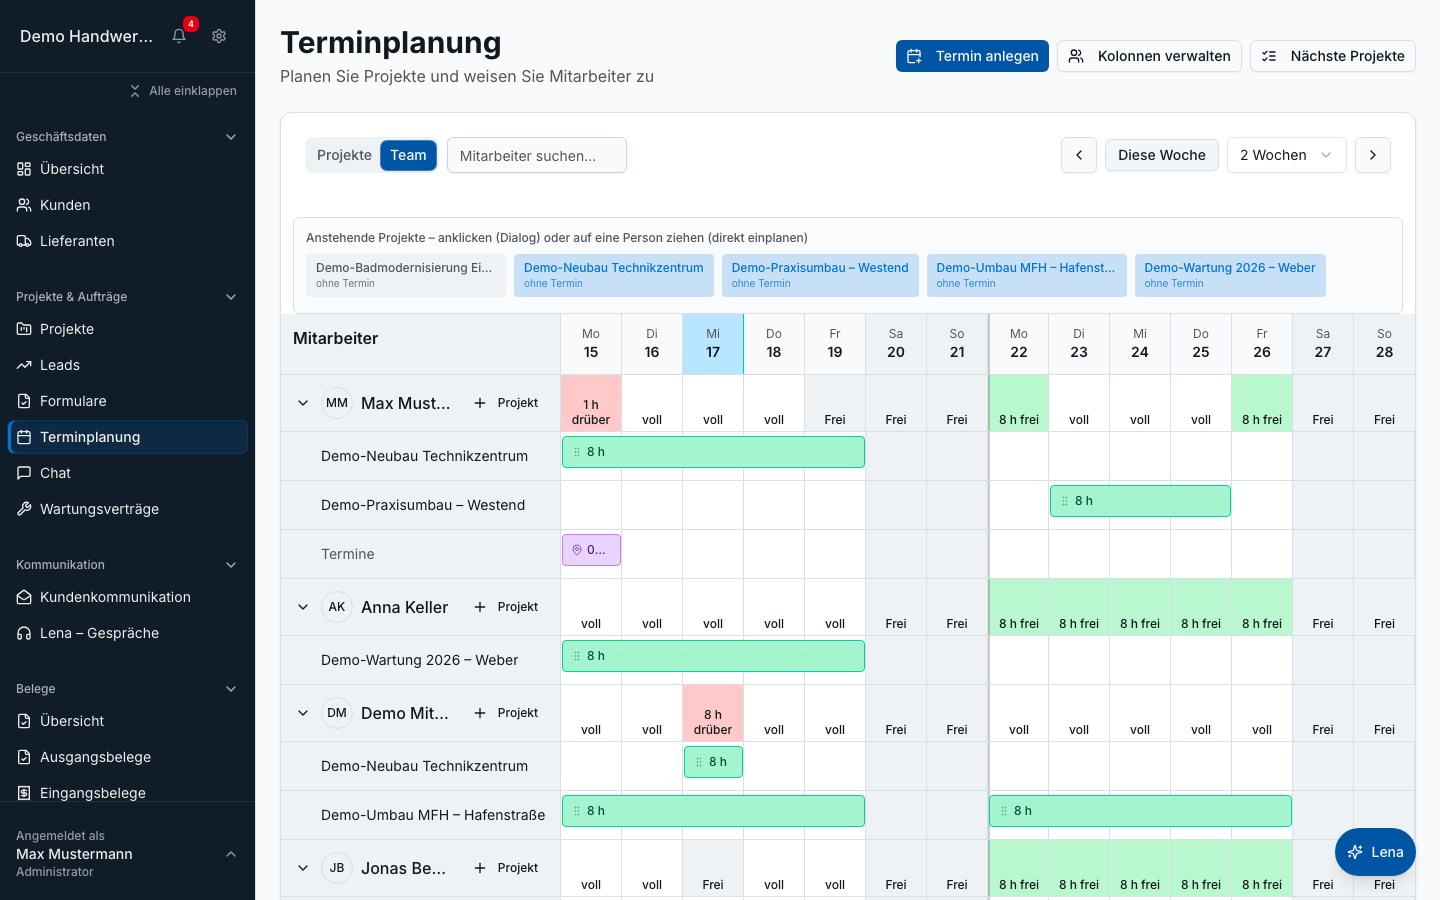This screenshot has height=900, width=1440.
Task: Click Demo-Praxisumbau 8 h bar on Di 23
Action: pos(1140,501)
